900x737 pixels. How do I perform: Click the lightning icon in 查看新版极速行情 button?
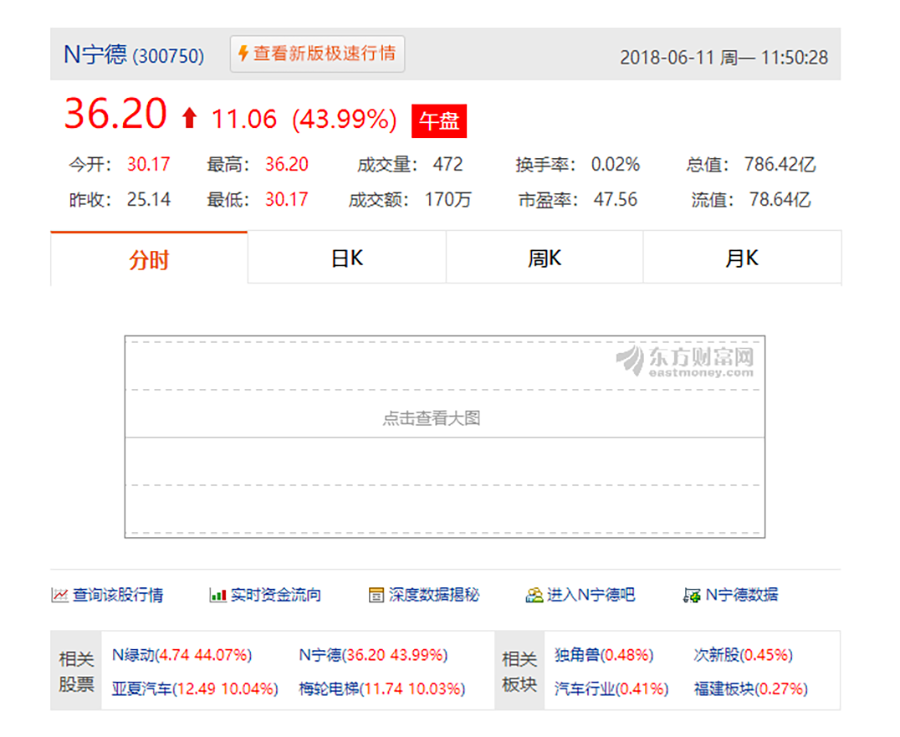click(x=243, y=54)
